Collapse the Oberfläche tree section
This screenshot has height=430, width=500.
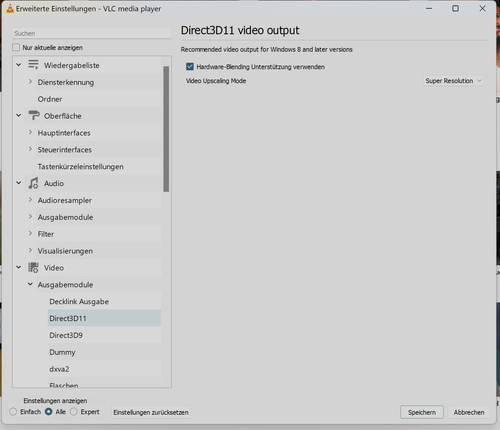click(19, 115)
